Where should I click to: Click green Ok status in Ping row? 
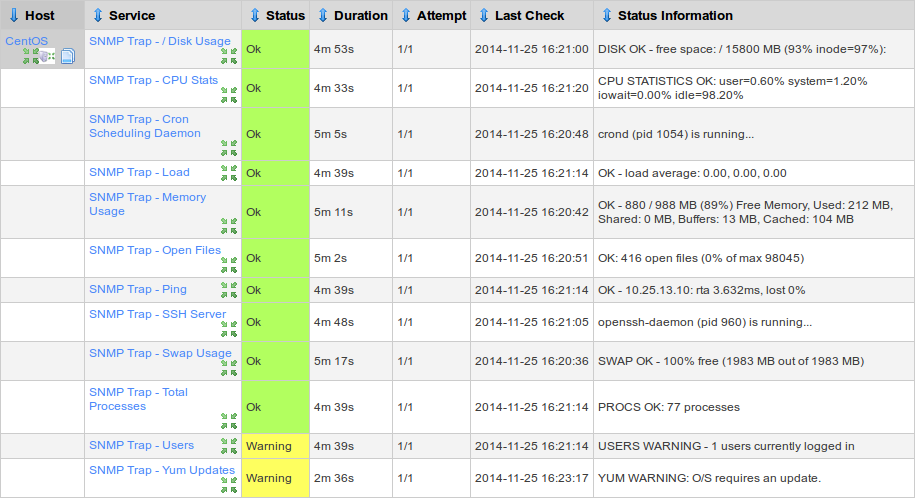click(275, 290)
